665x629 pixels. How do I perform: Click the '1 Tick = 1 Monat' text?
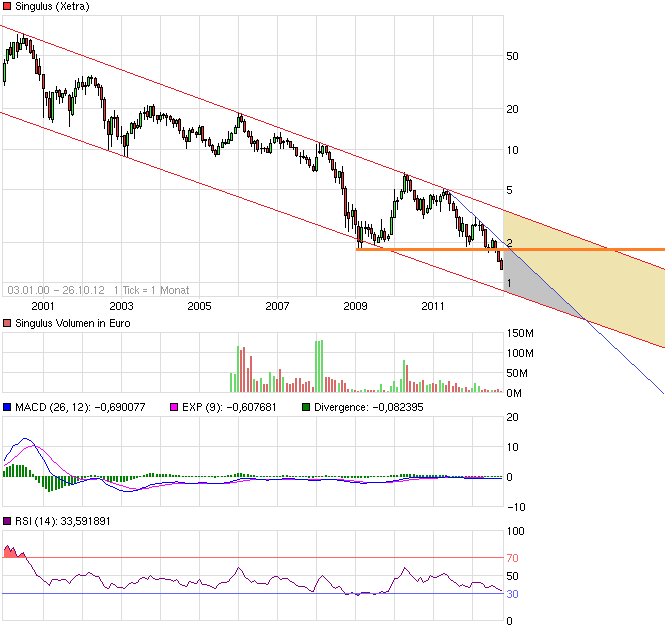click(x=151, y=290)
